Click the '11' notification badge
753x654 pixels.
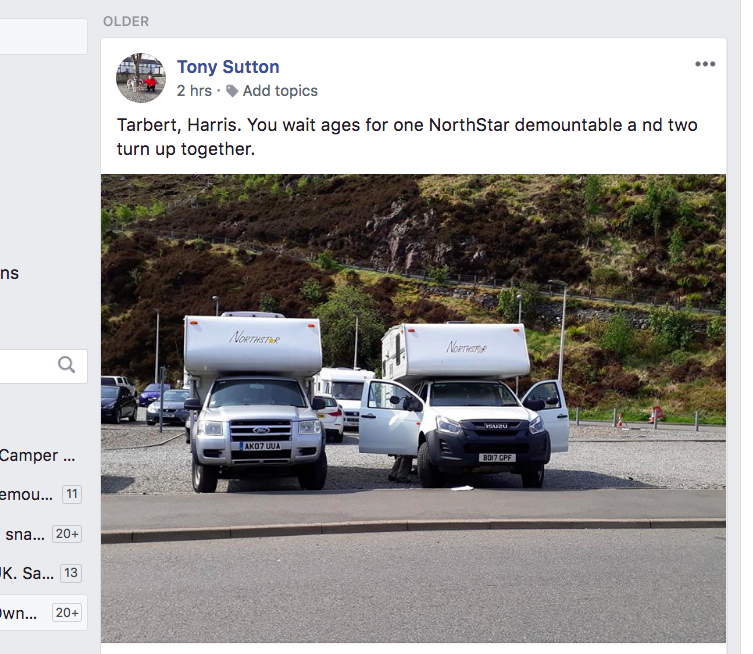pyautogui.click(x=71, y=494)
